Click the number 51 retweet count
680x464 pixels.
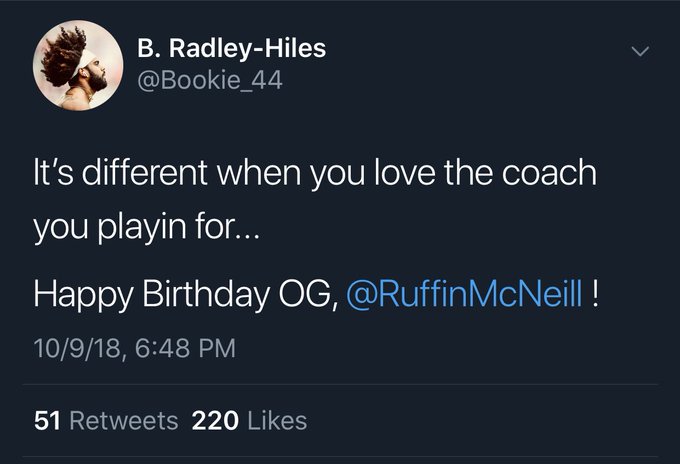point(46,420)
